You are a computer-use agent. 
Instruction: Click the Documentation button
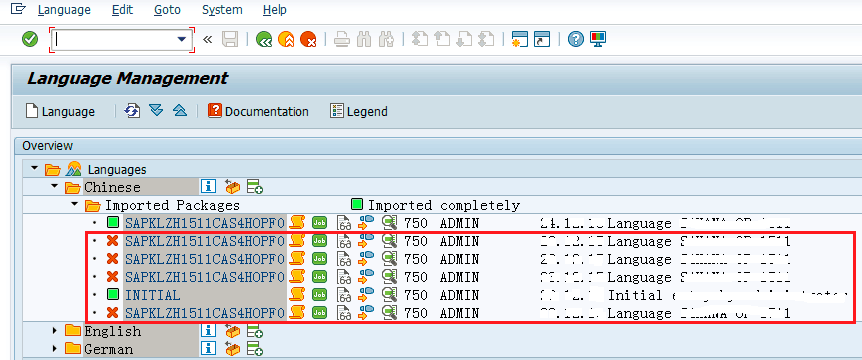258,112
